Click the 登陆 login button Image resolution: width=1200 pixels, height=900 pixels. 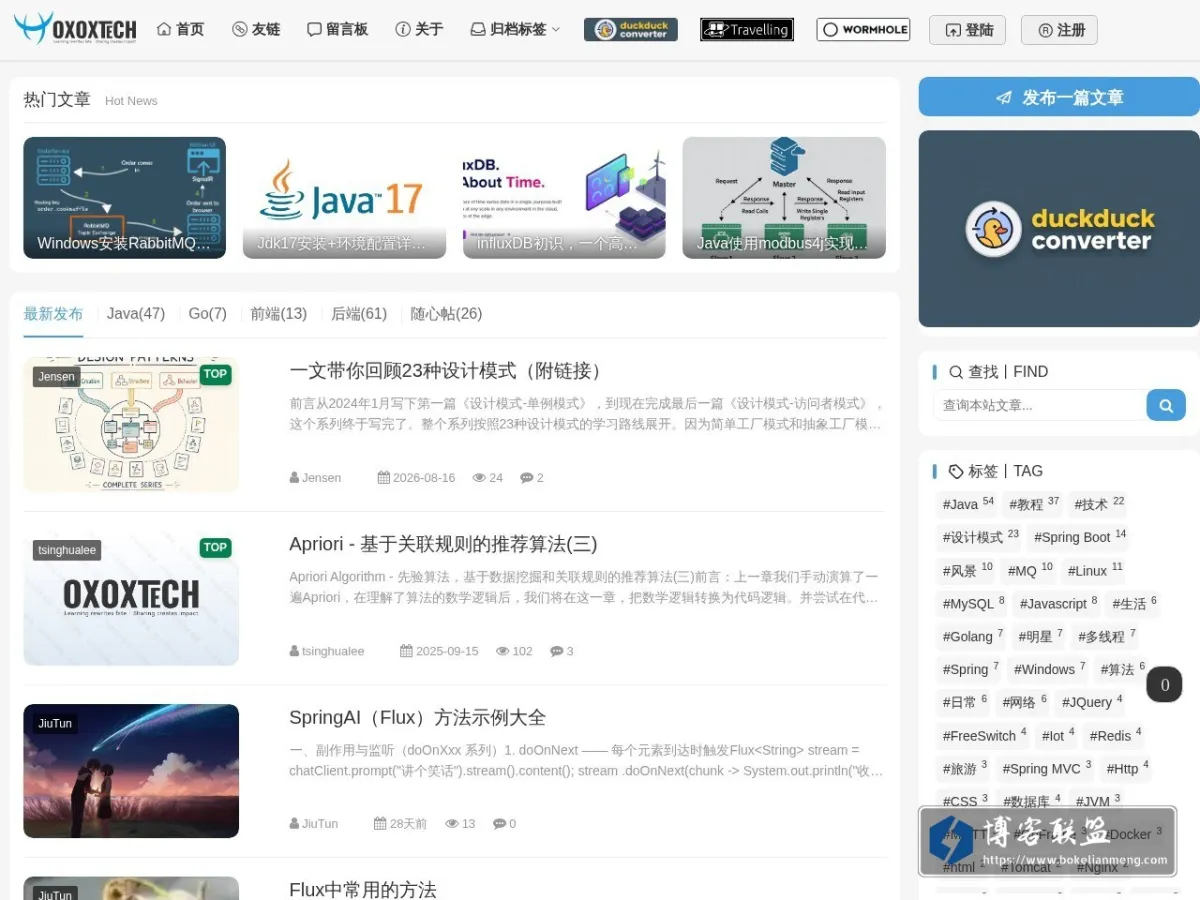tap(967, 30)
